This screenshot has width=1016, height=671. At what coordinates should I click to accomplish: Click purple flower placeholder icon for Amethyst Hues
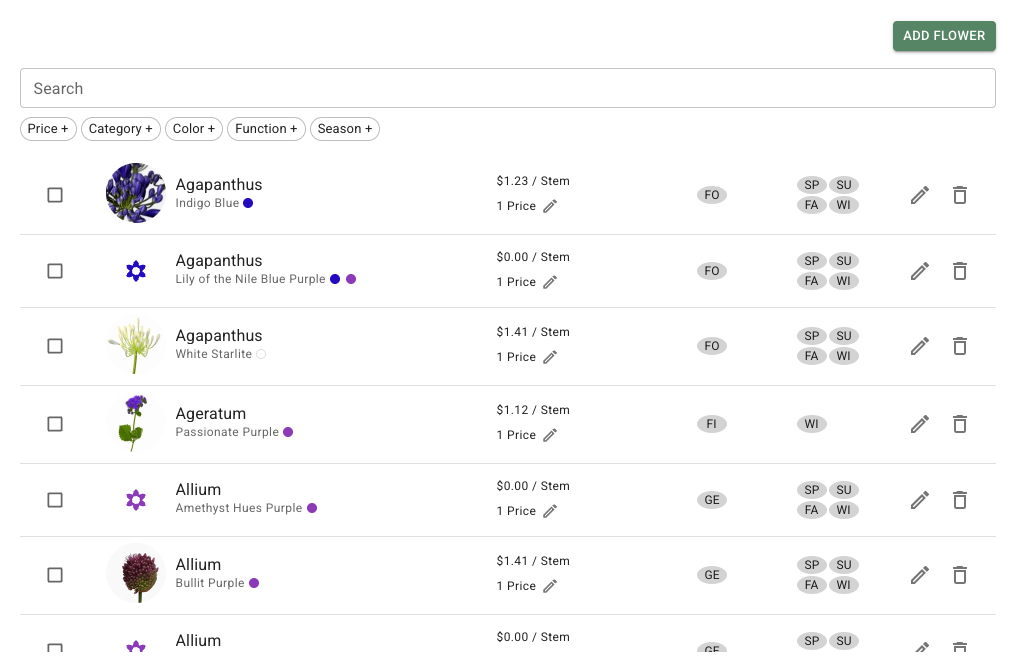(x=136, y=500)
